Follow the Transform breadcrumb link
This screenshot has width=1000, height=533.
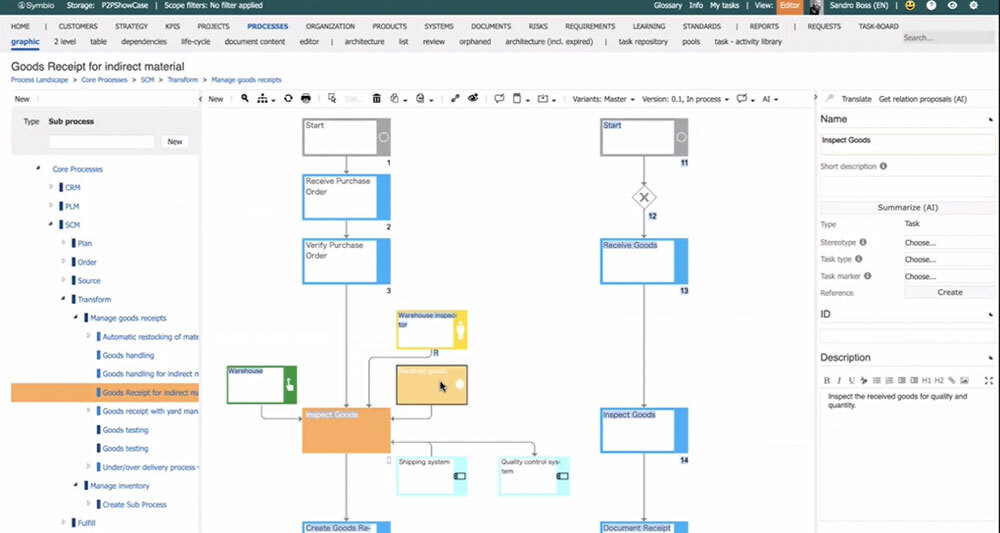coord(182,80)
